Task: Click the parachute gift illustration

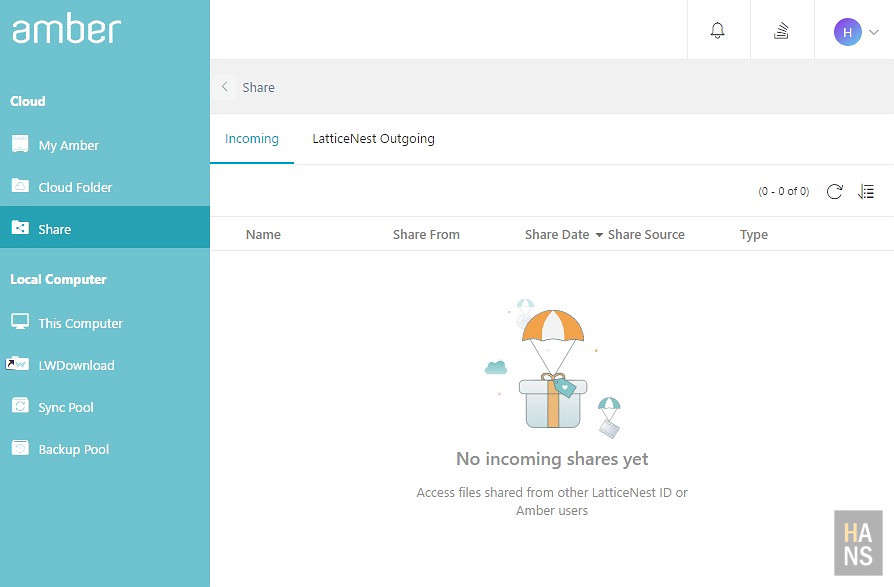Action: click(552, 368)
